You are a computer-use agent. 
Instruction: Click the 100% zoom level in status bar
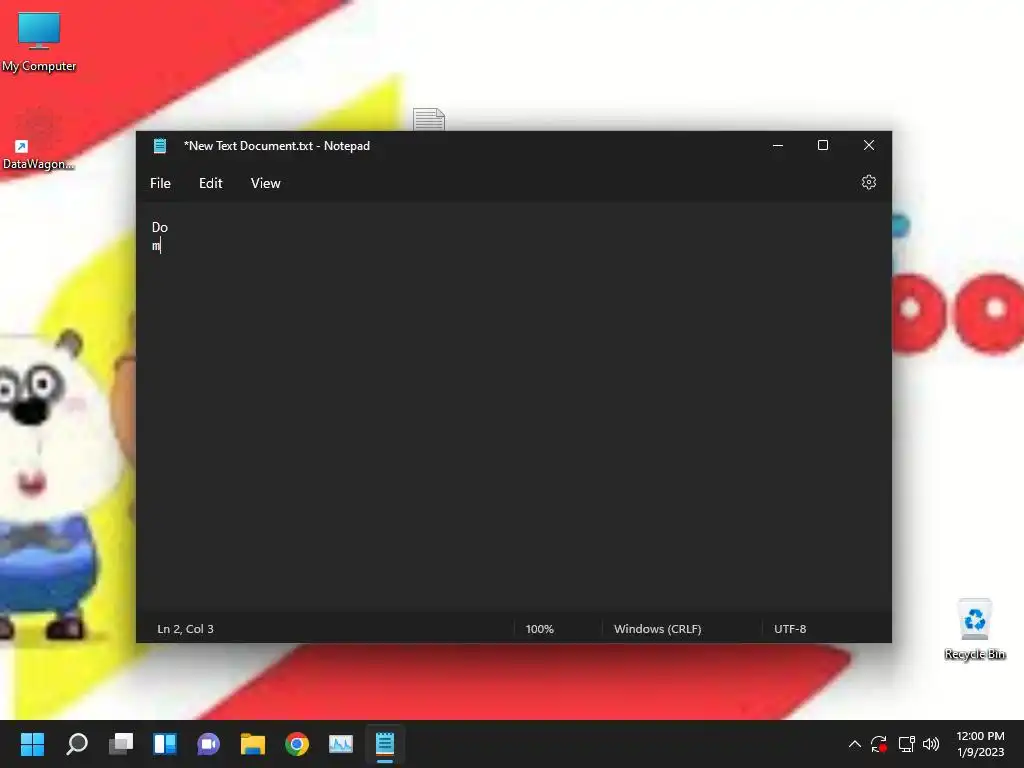pyautogui.click(x=539, y=629)
